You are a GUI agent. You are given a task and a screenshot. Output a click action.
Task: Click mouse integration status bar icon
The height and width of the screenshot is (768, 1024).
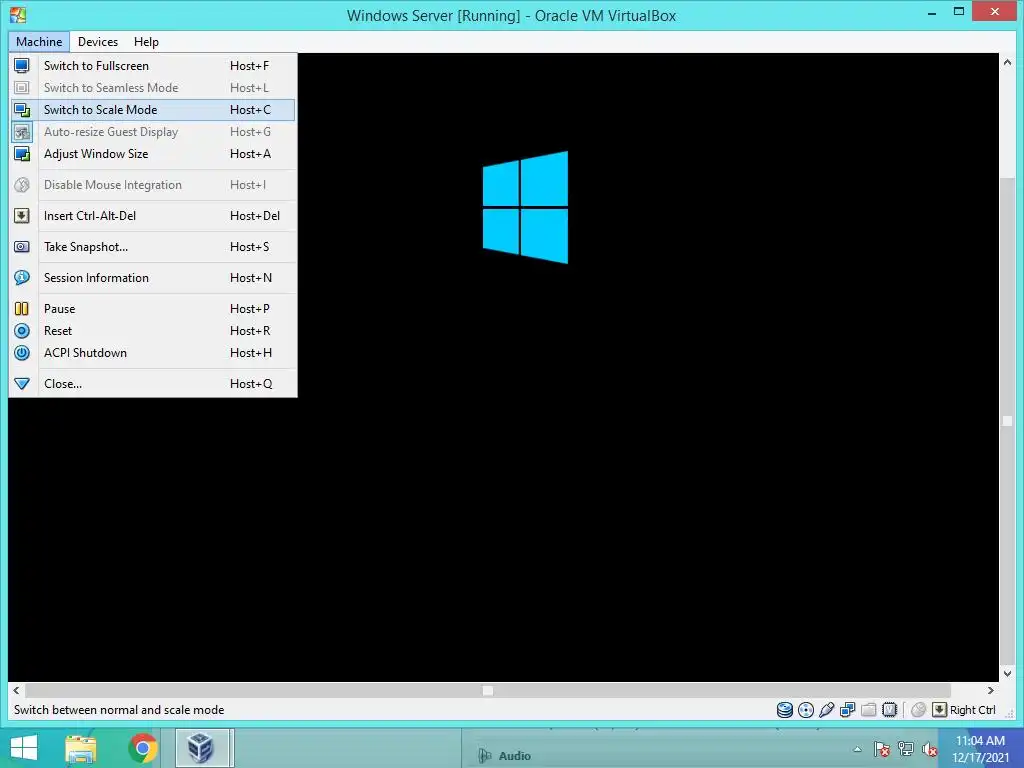point(918,710)
